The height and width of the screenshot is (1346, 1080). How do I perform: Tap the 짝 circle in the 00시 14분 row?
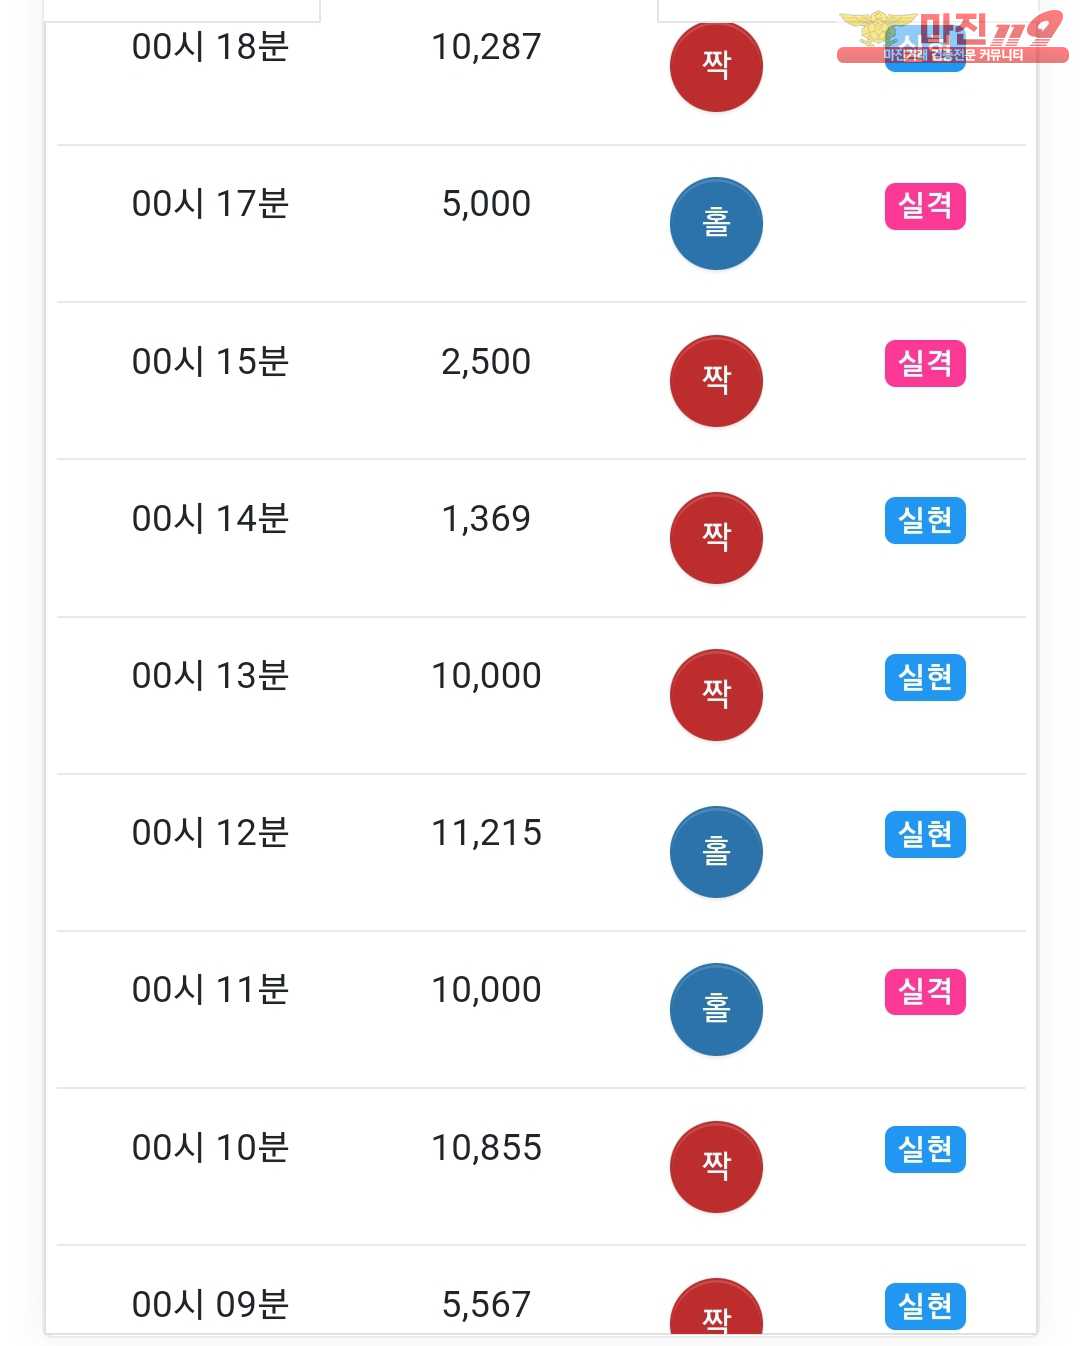(x=716, y=538)
